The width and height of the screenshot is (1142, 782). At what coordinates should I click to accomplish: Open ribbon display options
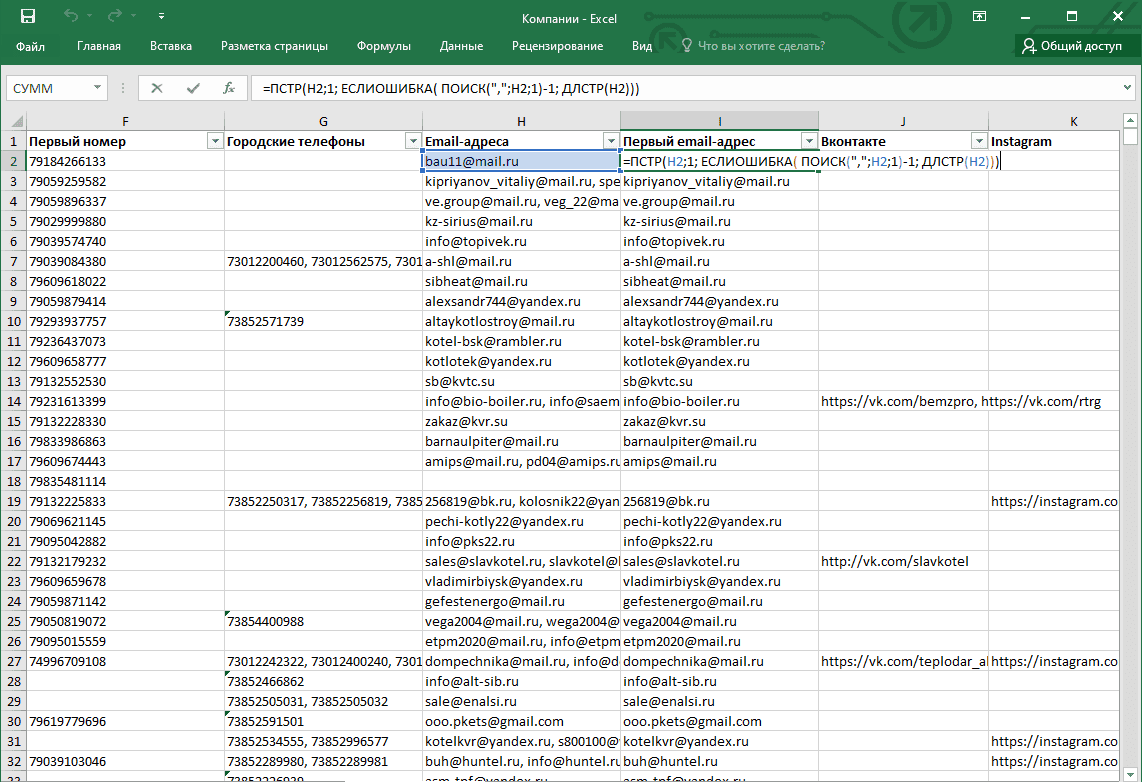tap(980, 16)
